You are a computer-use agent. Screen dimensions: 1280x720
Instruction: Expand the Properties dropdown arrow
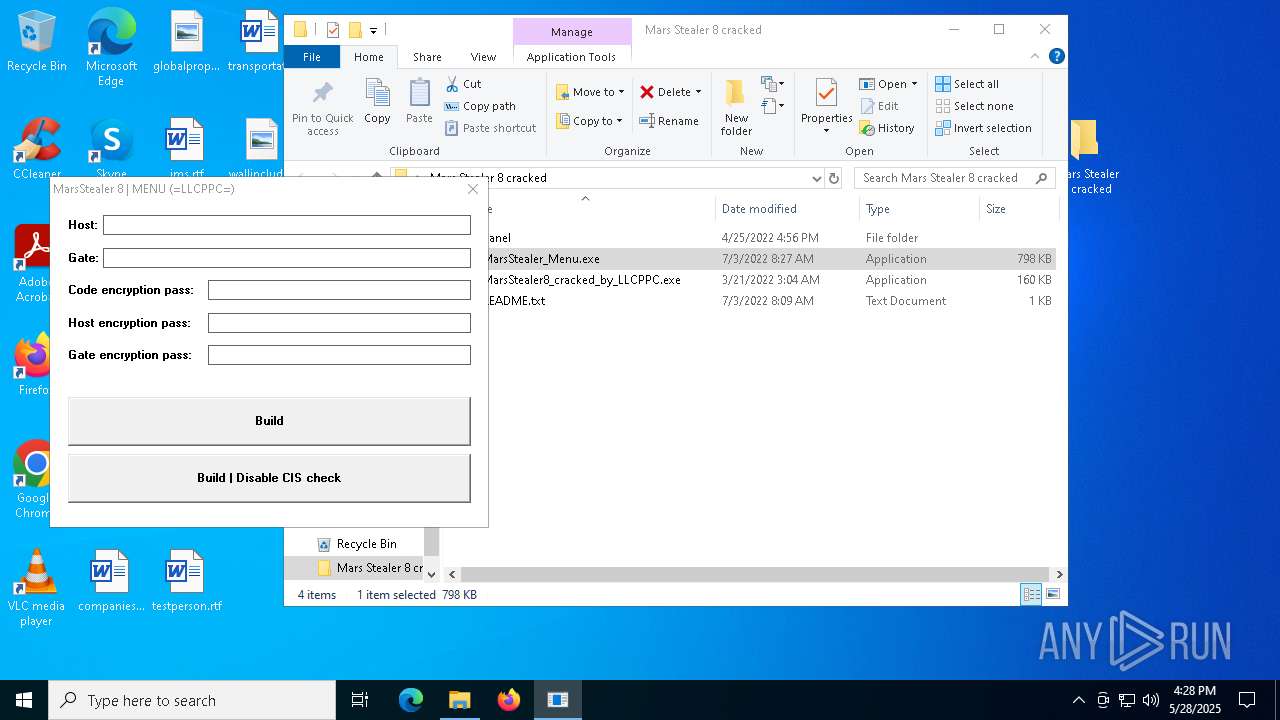click(826, 131)
